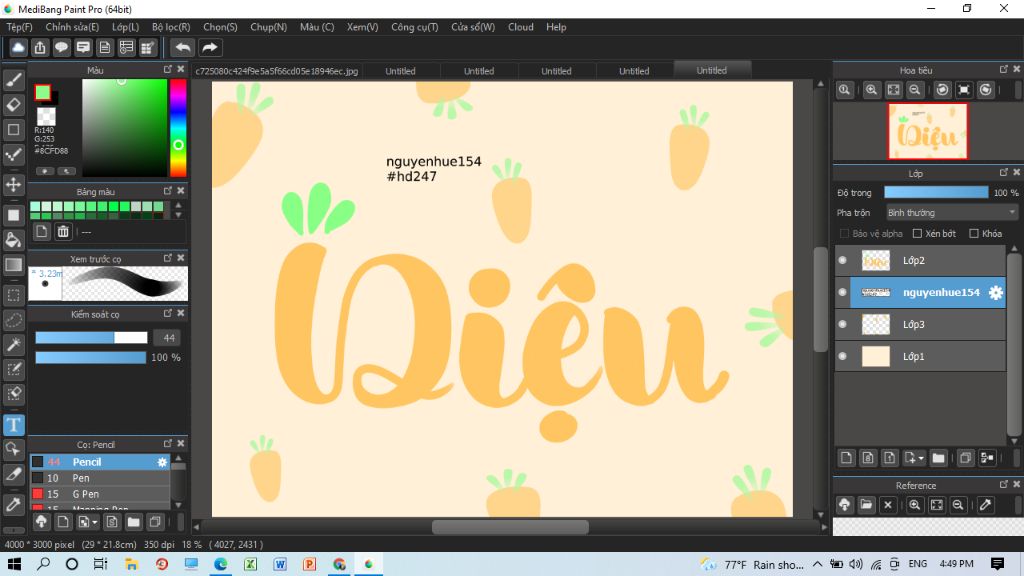Viewport: 1024px width, 576px height.
Task: Open folder icon in Reference panel
Action: point(866,505)
